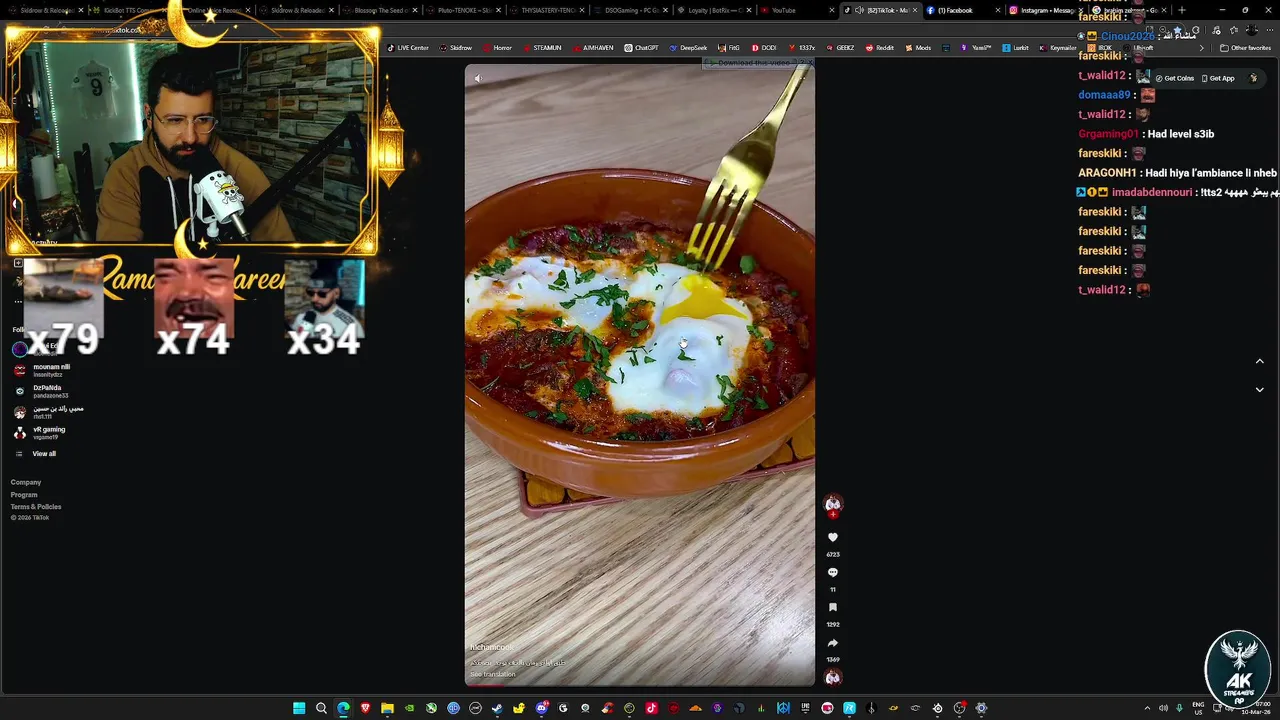Switch to the Instagram Messages tab
Viewport: 1280px width, 720px height.
click(x=1042, y=10)
